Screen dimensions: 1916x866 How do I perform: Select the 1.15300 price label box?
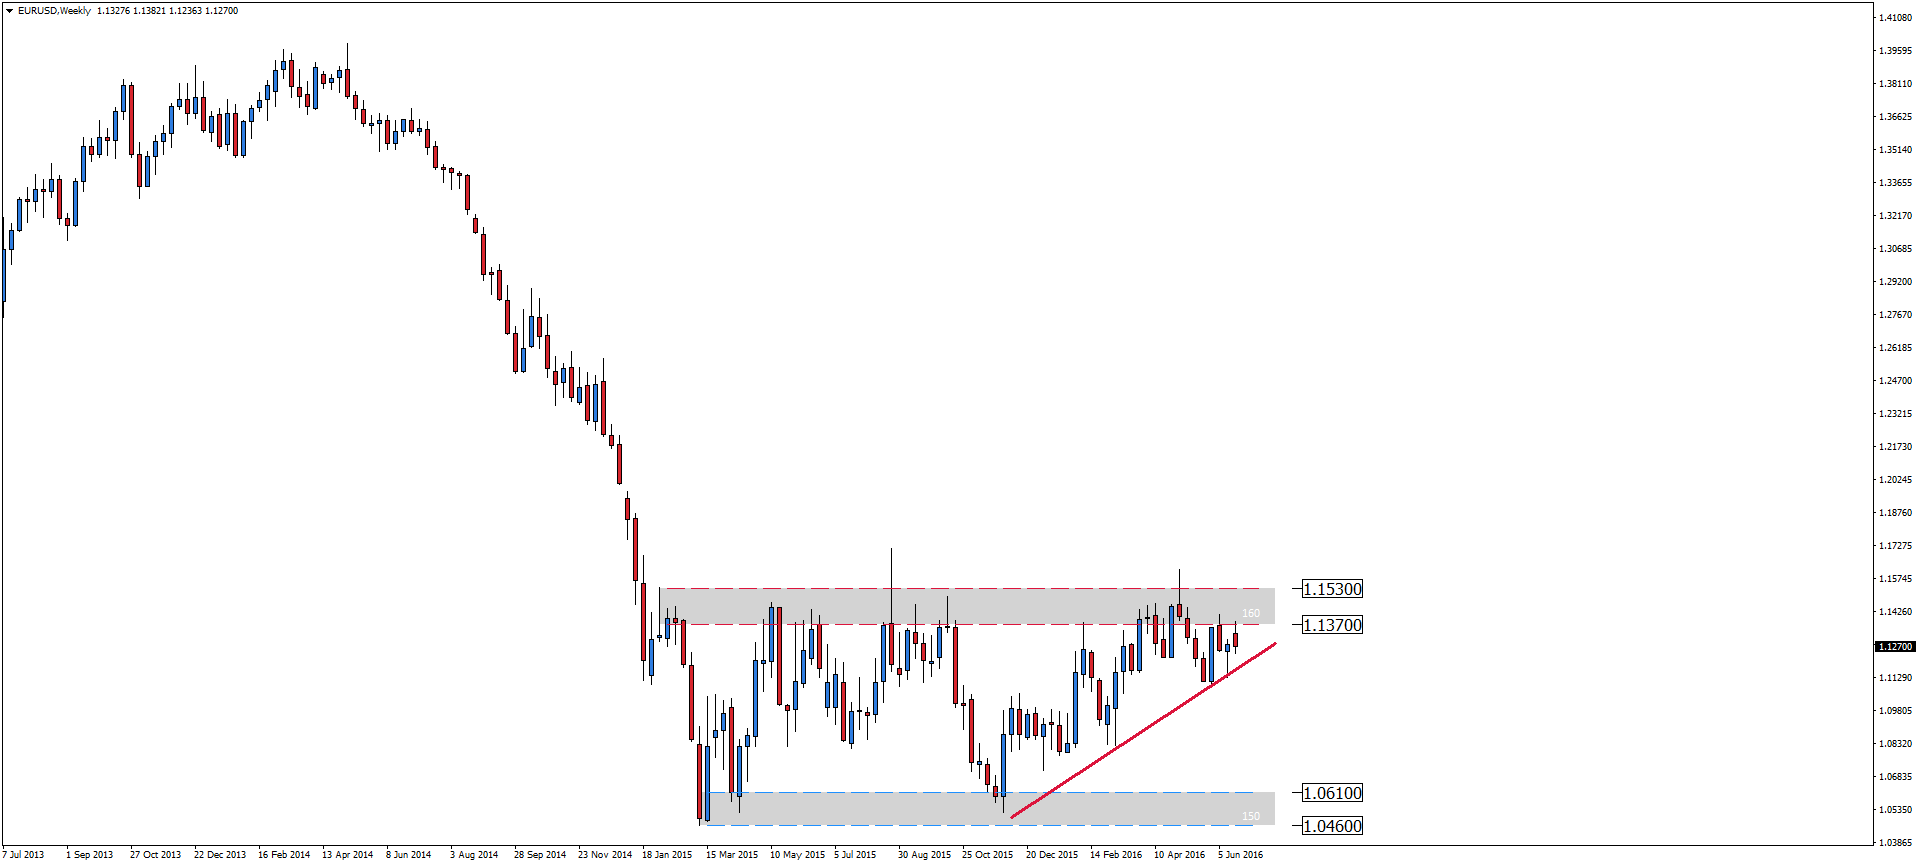(1332, 589)
